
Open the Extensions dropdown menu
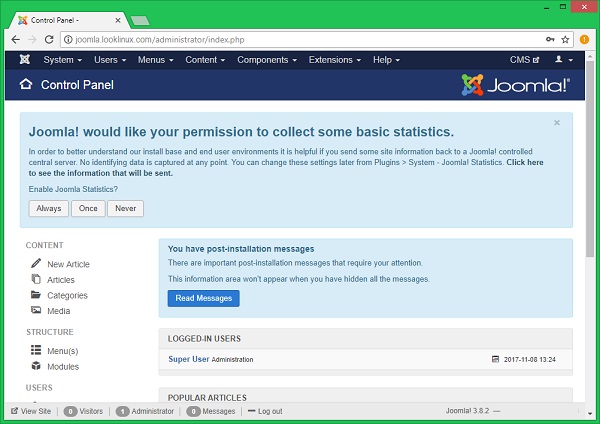[334, 60]
